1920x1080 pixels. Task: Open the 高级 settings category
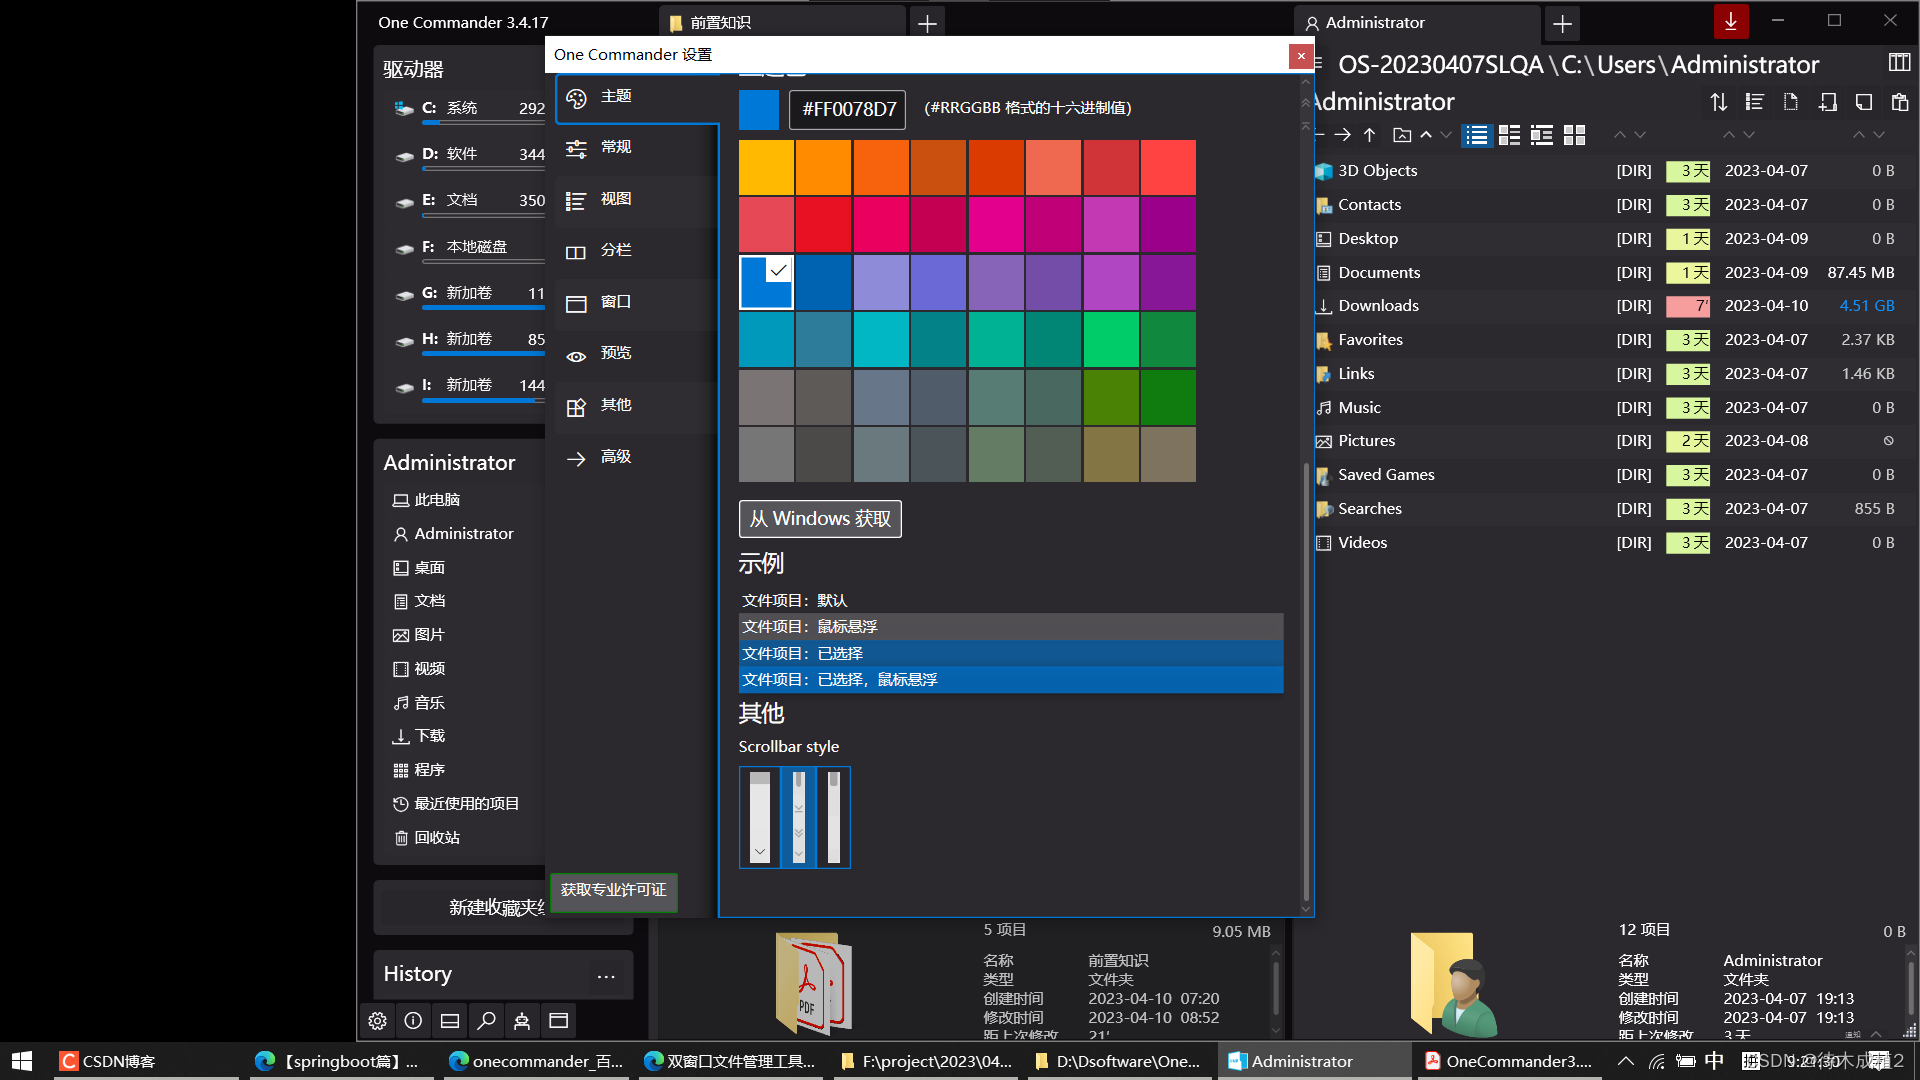pos(616,457)
